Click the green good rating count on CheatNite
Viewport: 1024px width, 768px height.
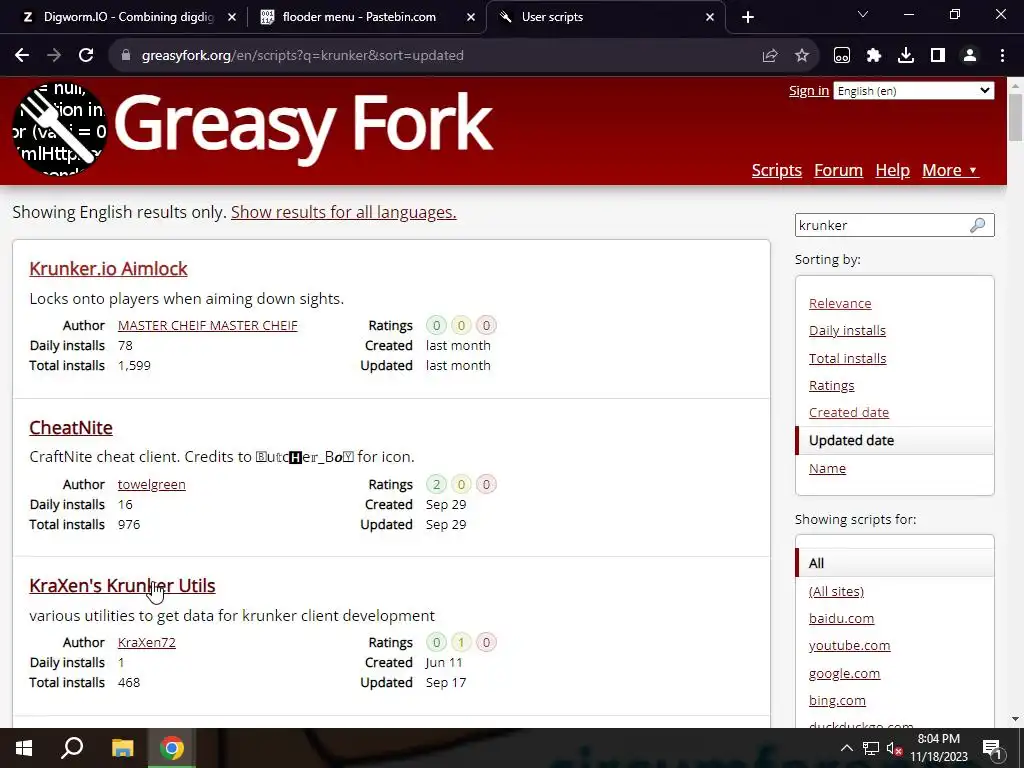(x=436, y=485)
